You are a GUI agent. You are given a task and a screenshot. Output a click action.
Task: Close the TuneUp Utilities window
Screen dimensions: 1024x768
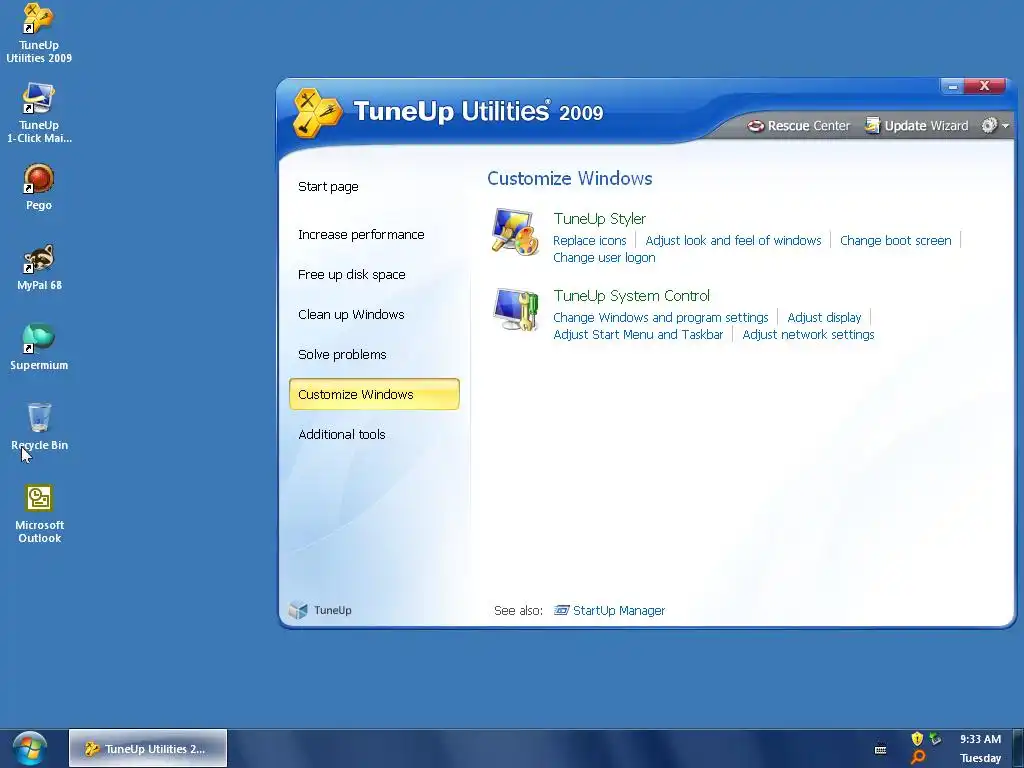[984, 86]
